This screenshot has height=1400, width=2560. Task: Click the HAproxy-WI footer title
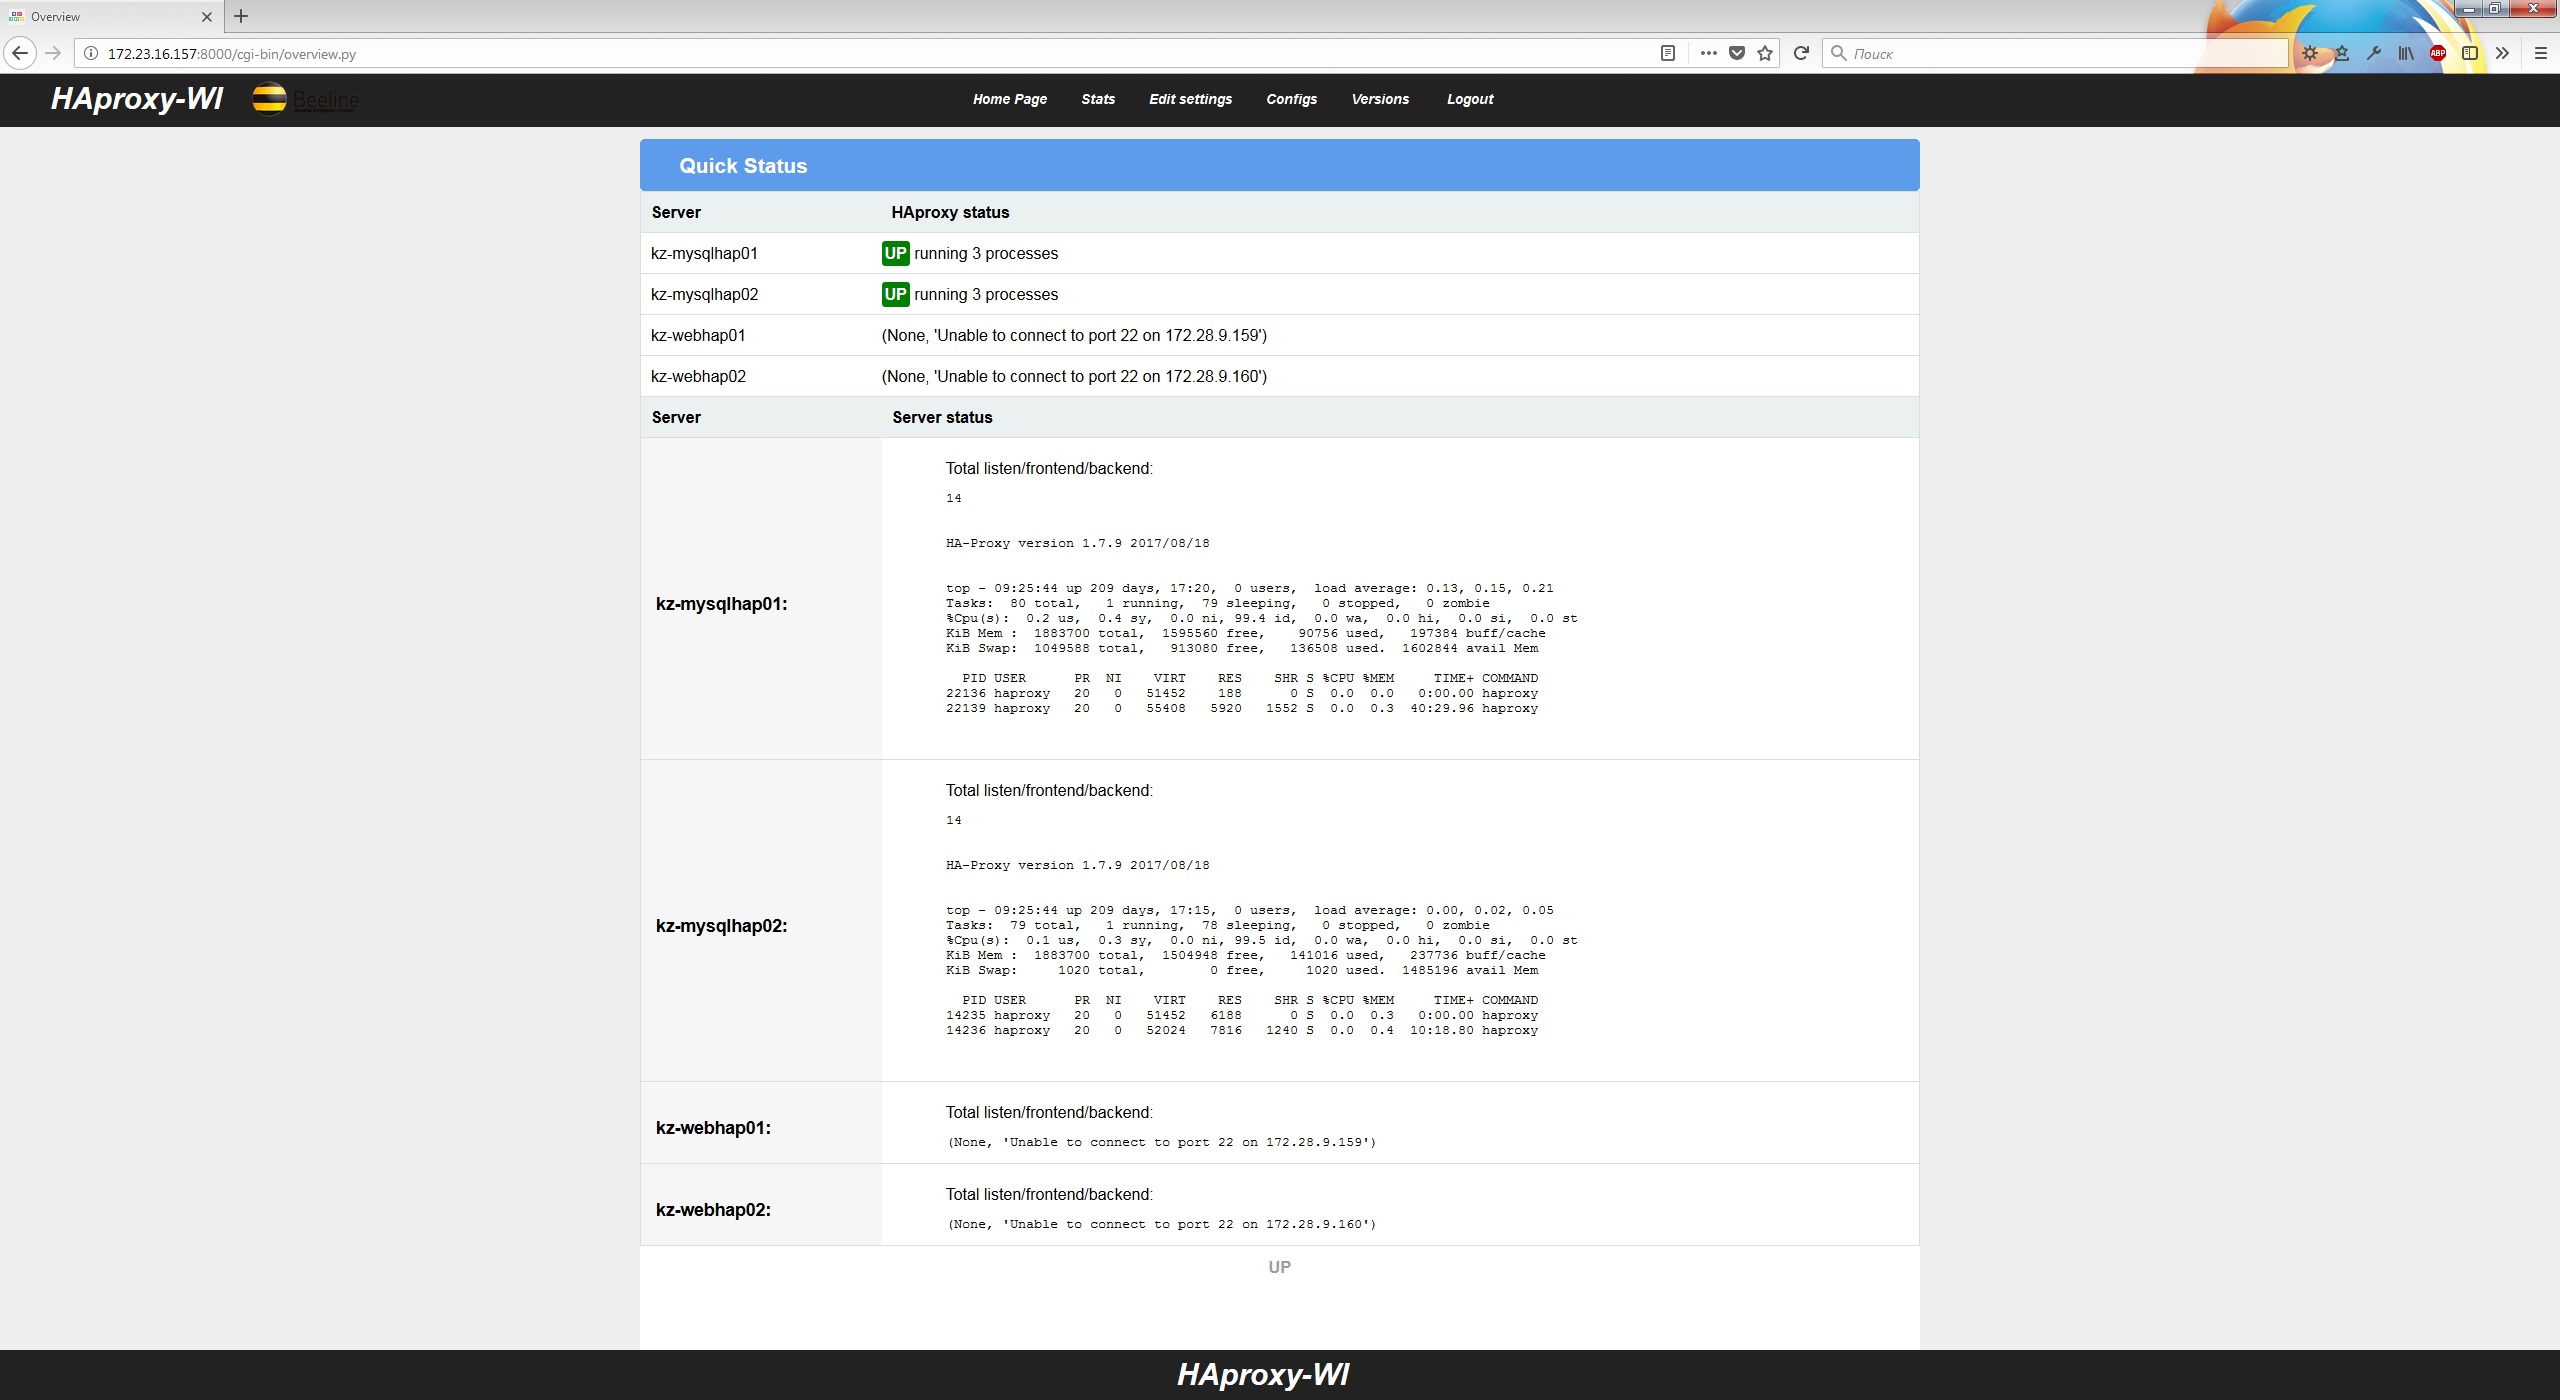coord(1263,1374)
